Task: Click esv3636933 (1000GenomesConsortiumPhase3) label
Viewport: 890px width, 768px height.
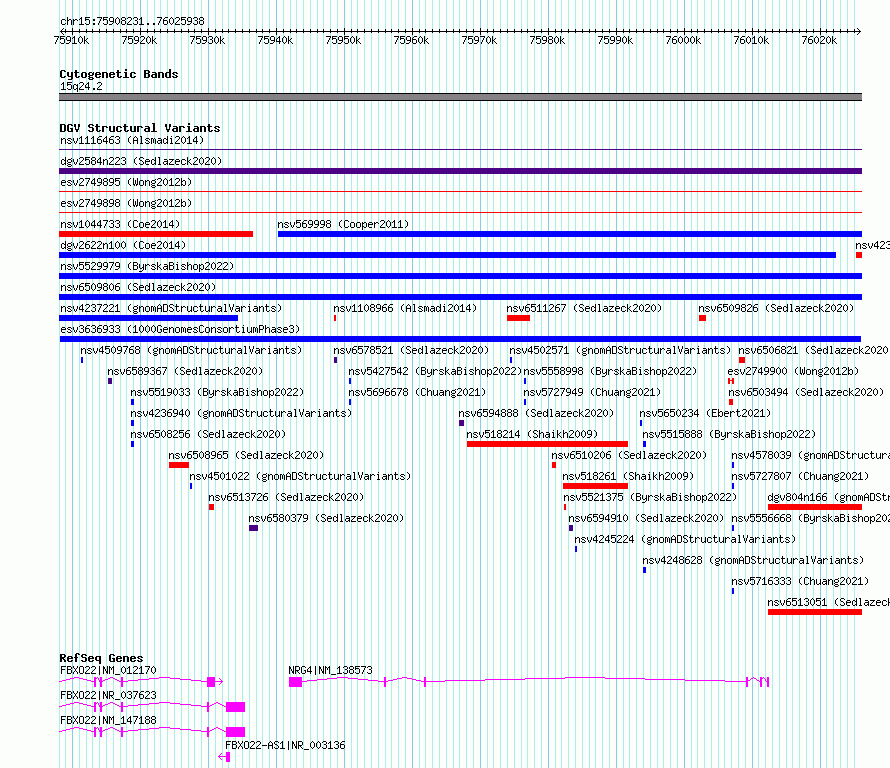Action: click(x=180, y=329)
